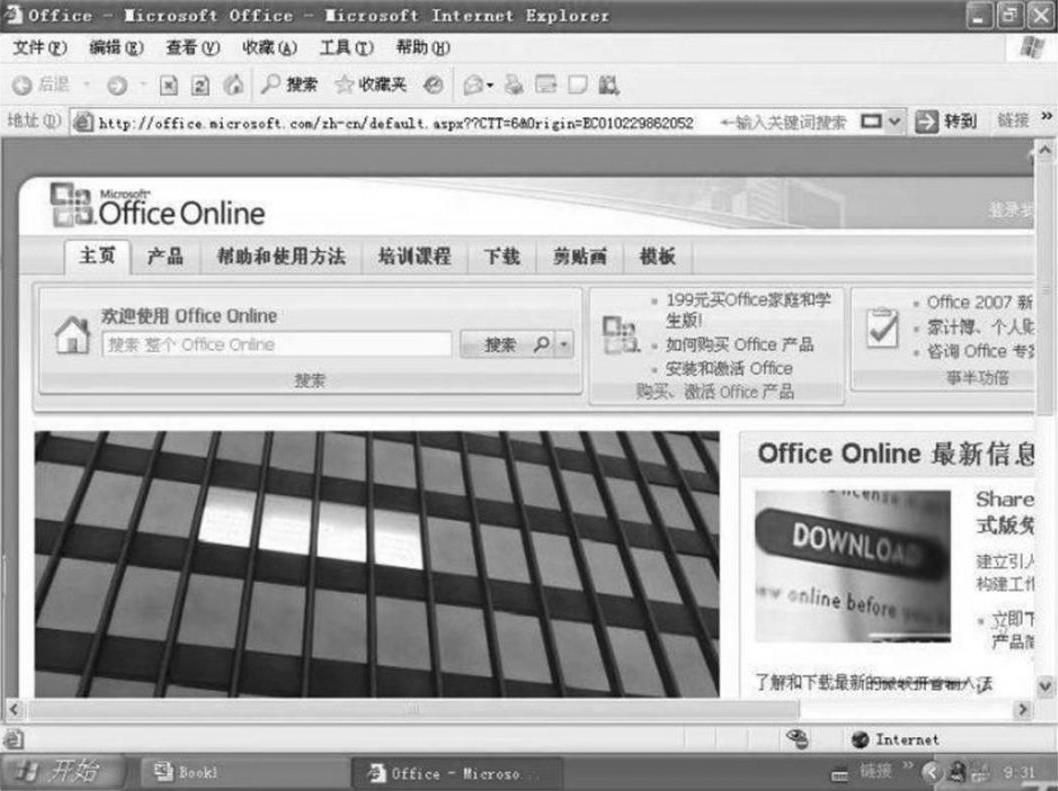Open the 如何购买 Office 产品 link

coord(740,345)
